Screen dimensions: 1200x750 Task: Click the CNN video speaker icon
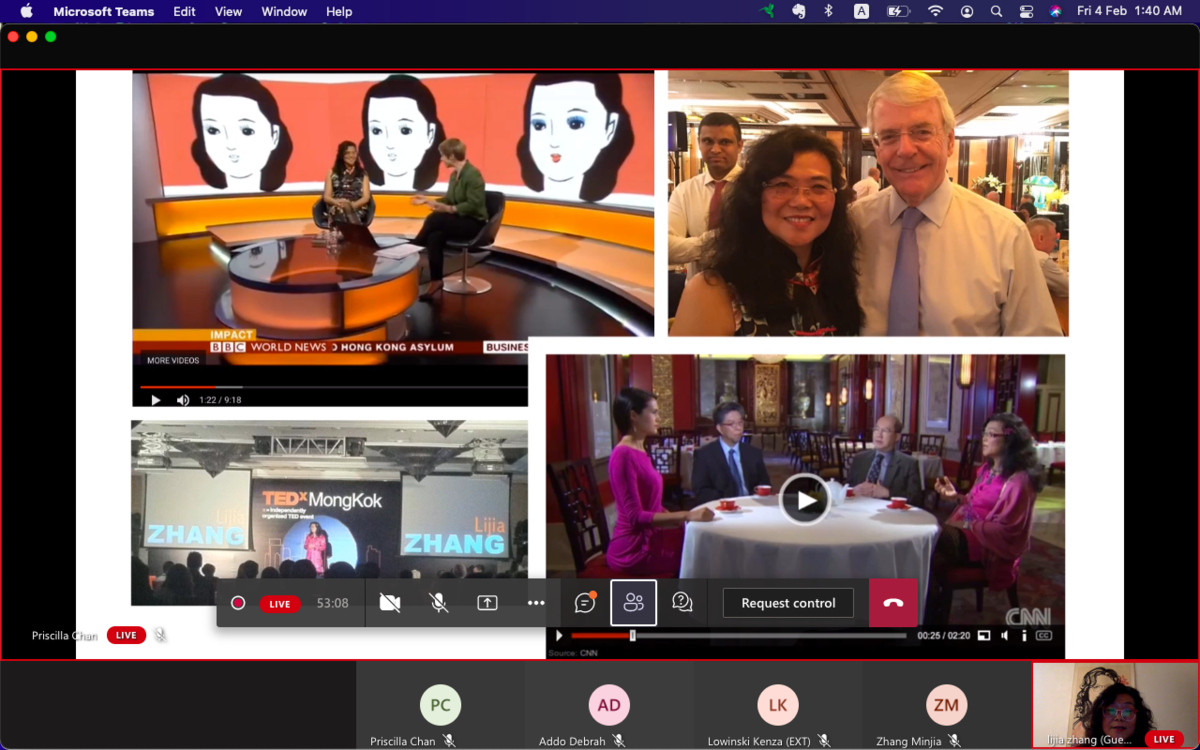click(x=1005, y=635)
